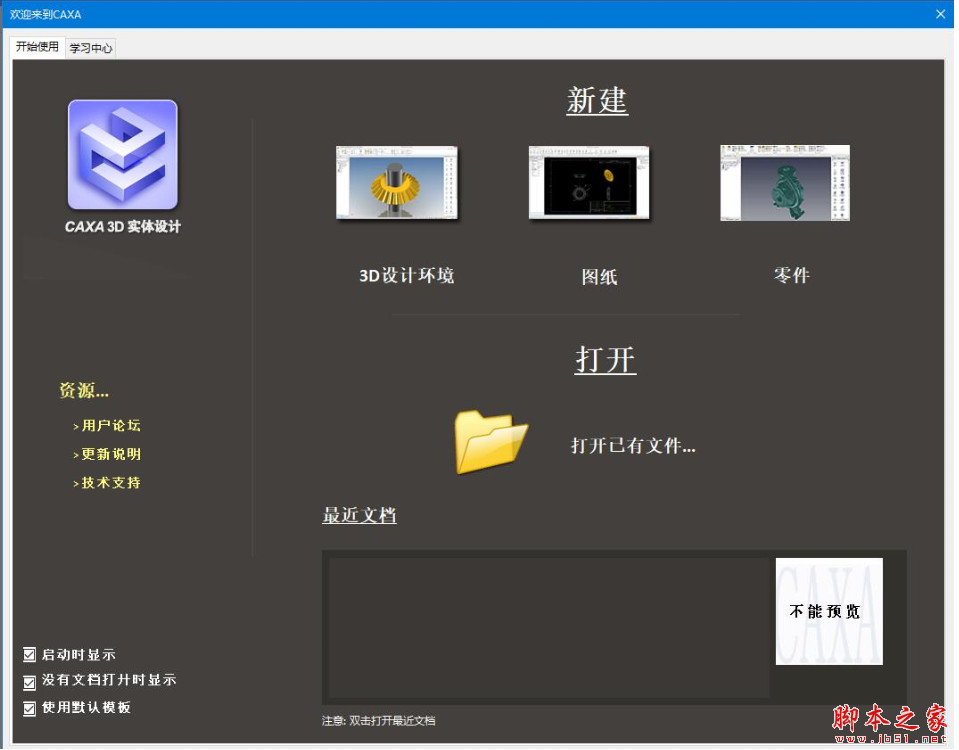Expand the 资源 section
This screenshot has height=750, width=959.
(x=84, y=390)
